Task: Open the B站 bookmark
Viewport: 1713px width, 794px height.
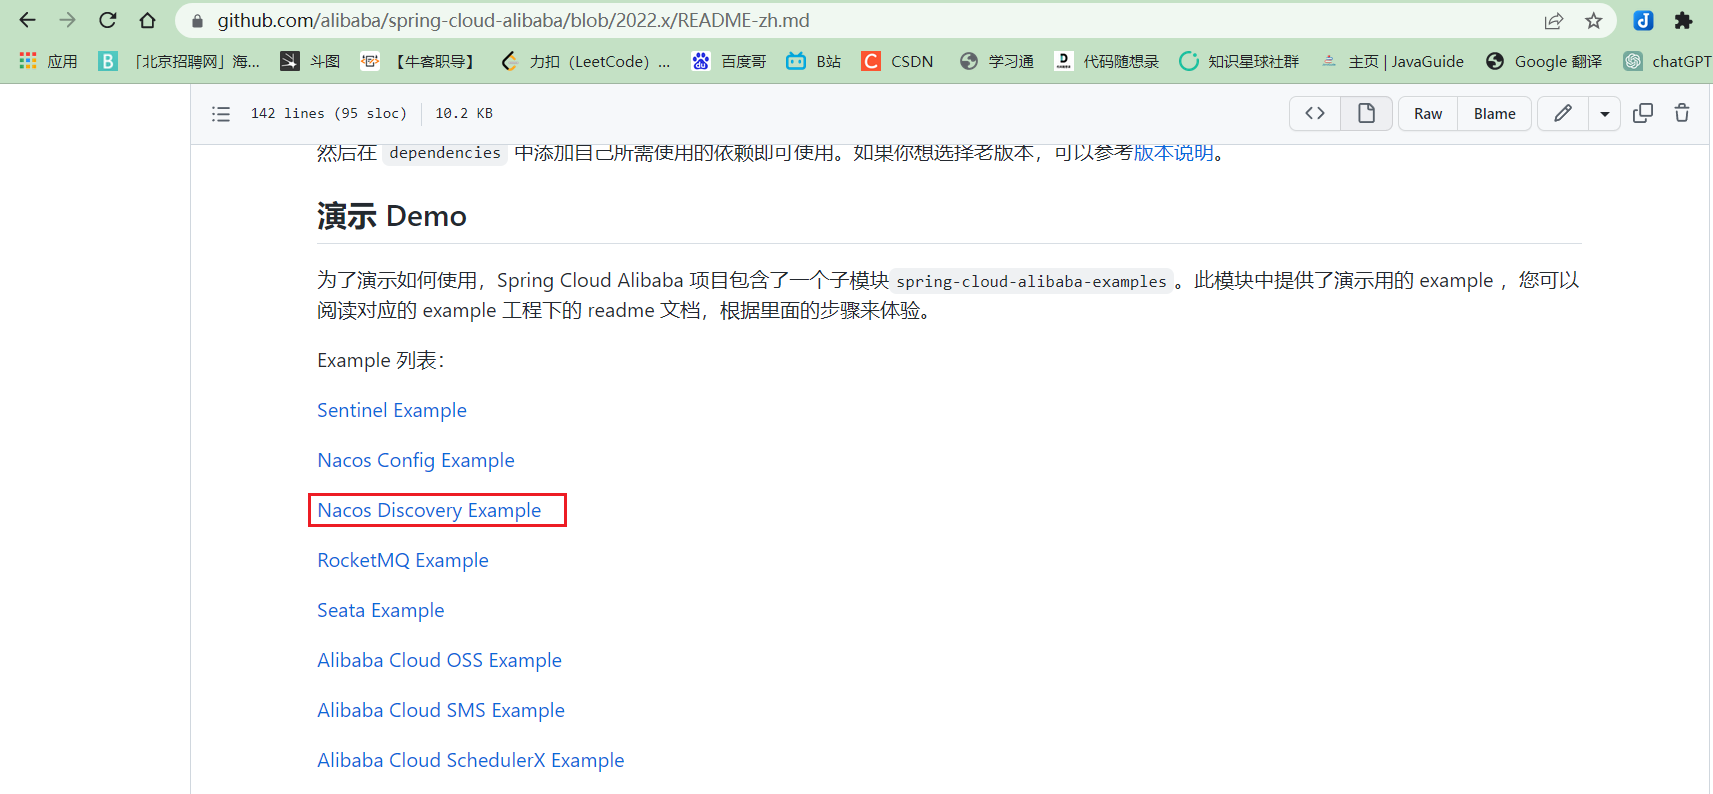Action: point(813,61)
